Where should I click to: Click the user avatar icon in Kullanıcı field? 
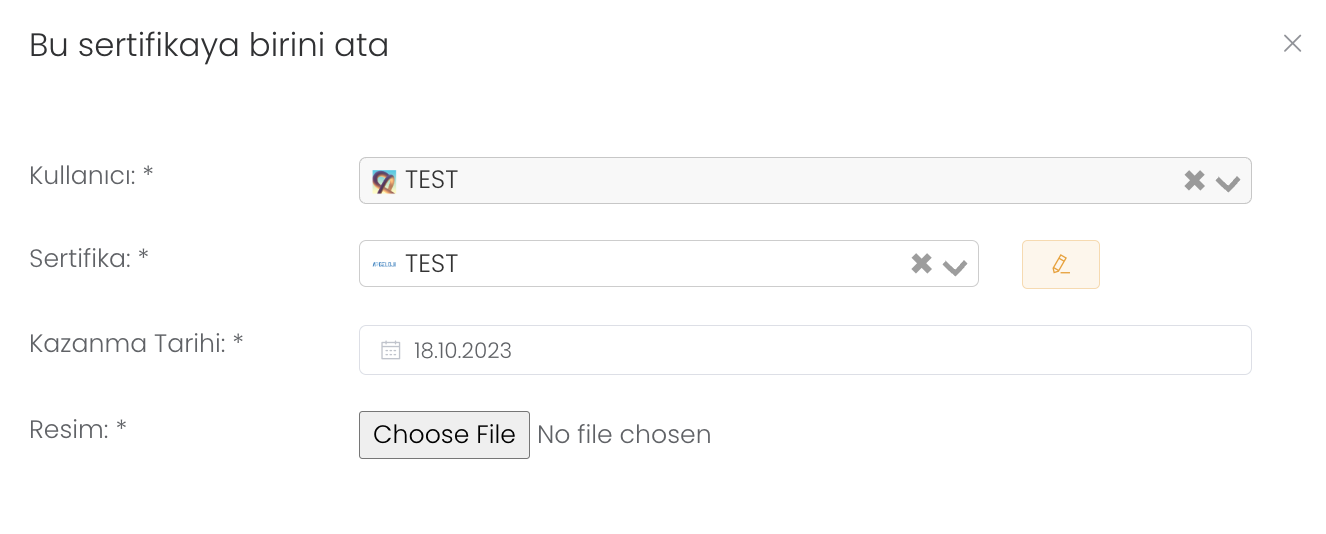(x=384, y=181)
